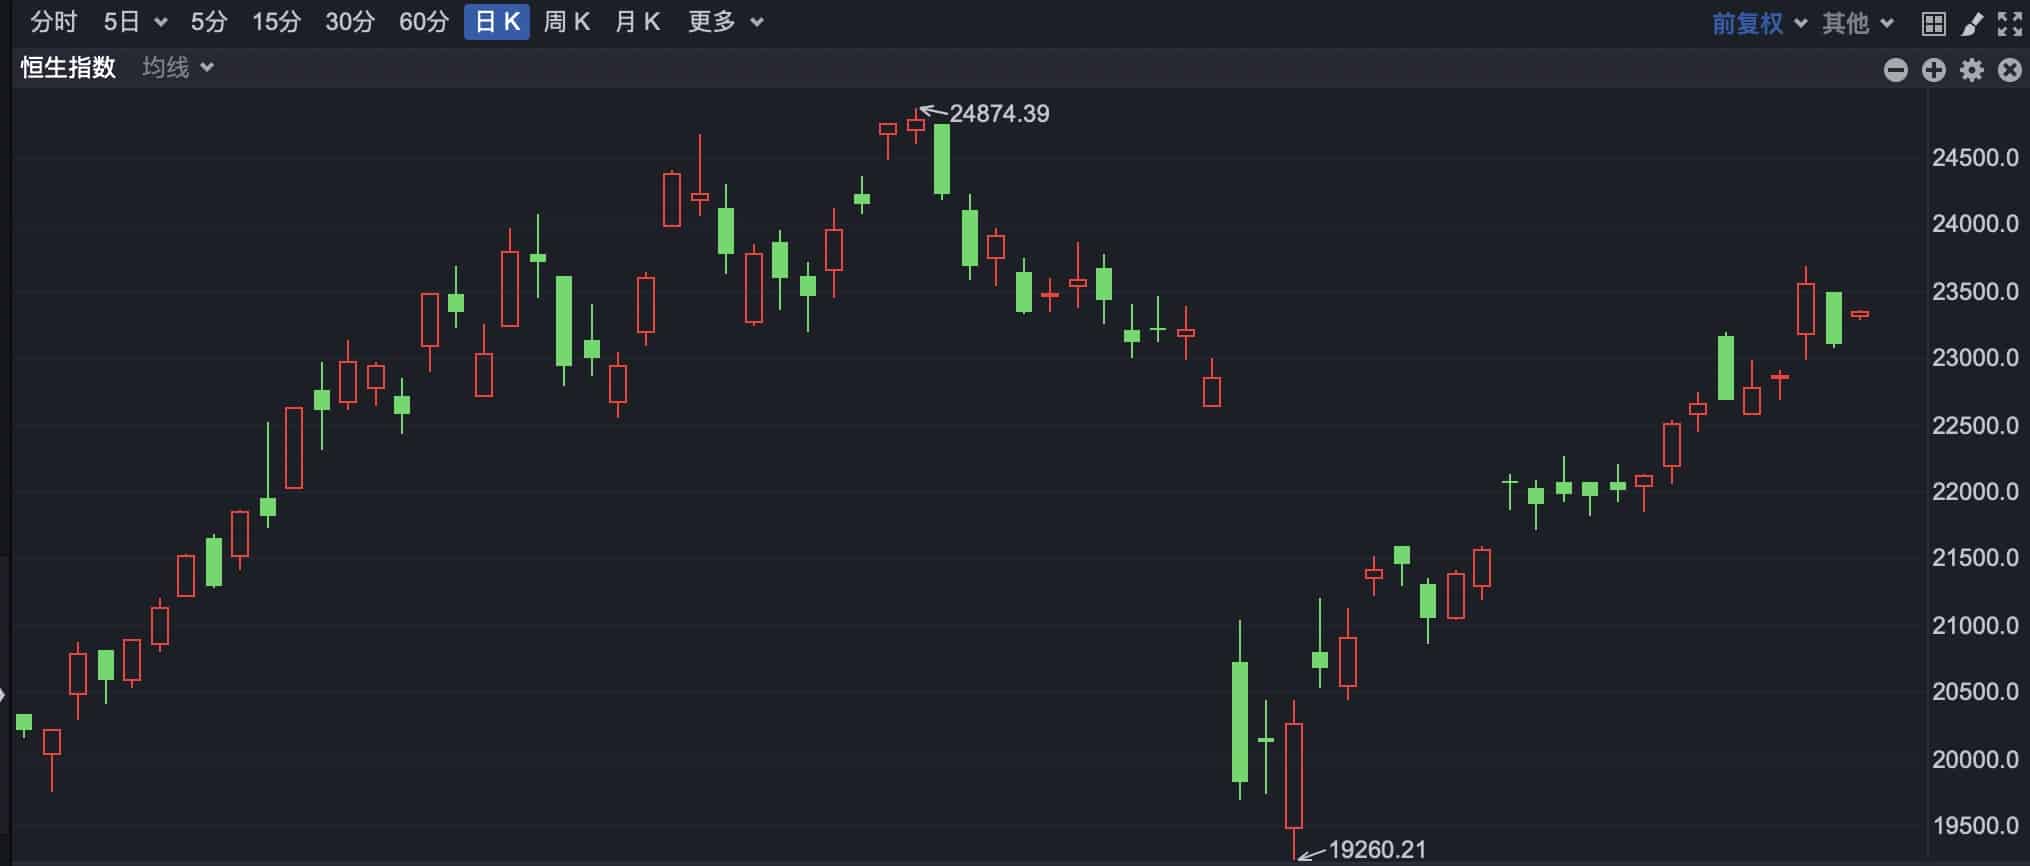Expand the 前复权 adjustment dropdown
Image resolution: width=2030 pixels, height=866 pixels.
(1759, 23)
